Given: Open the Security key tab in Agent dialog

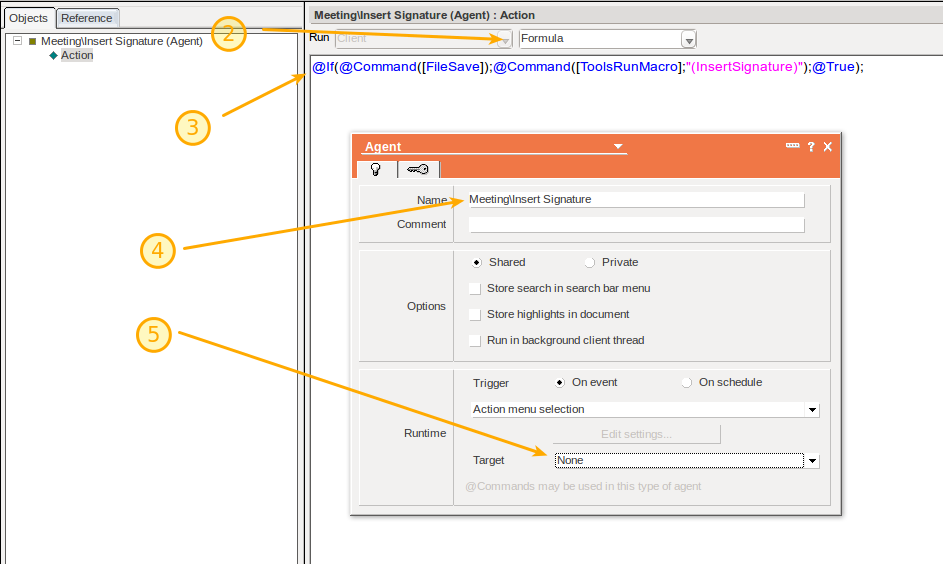Looking at the screenshot, I should click(418, 170).
